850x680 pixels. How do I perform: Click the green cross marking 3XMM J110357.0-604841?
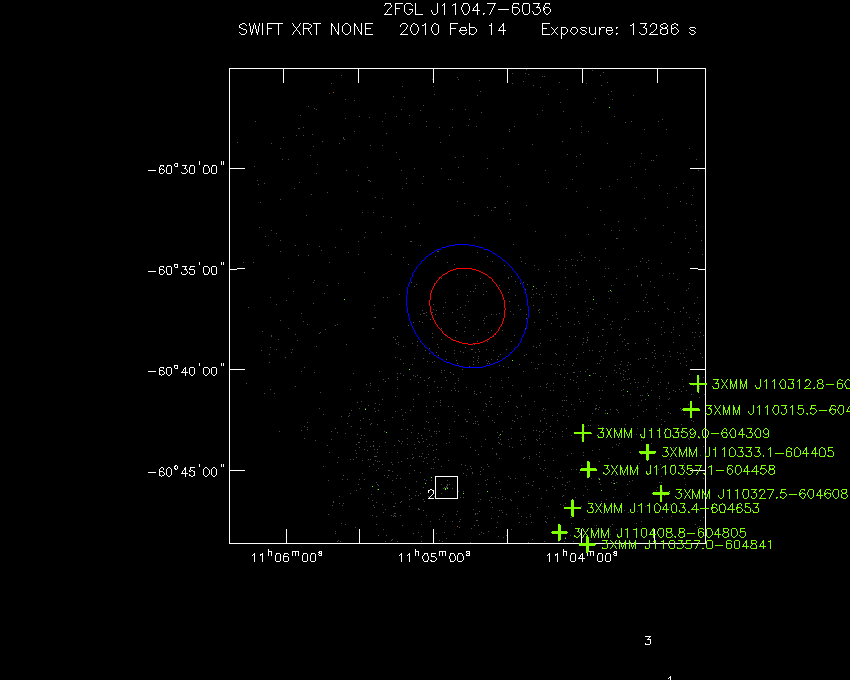587,544
